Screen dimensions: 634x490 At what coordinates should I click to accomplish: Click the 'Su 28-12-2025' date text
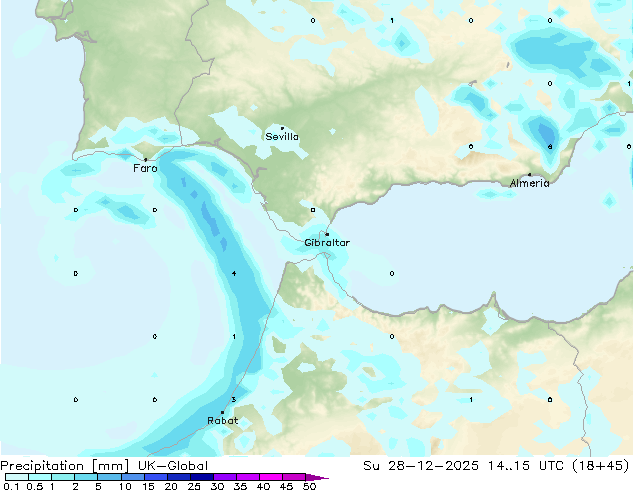point(421,466)
